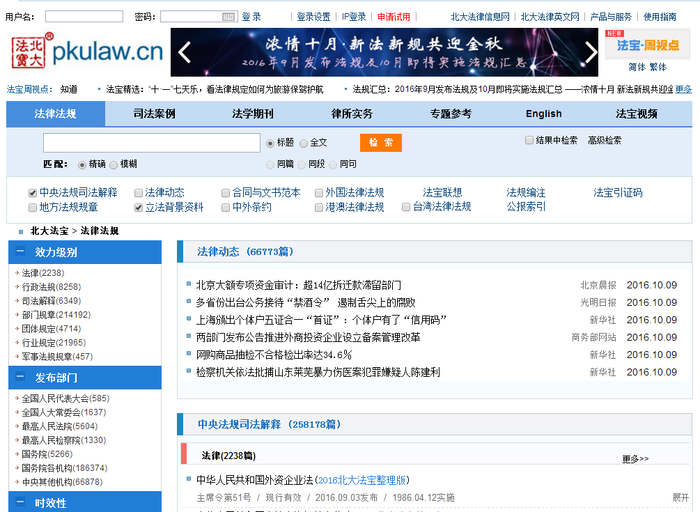Viewport: 700px width, 512px height.
Task: Click the bullet icon beside 北京大额专项资金审计 news
Action: 188,285
